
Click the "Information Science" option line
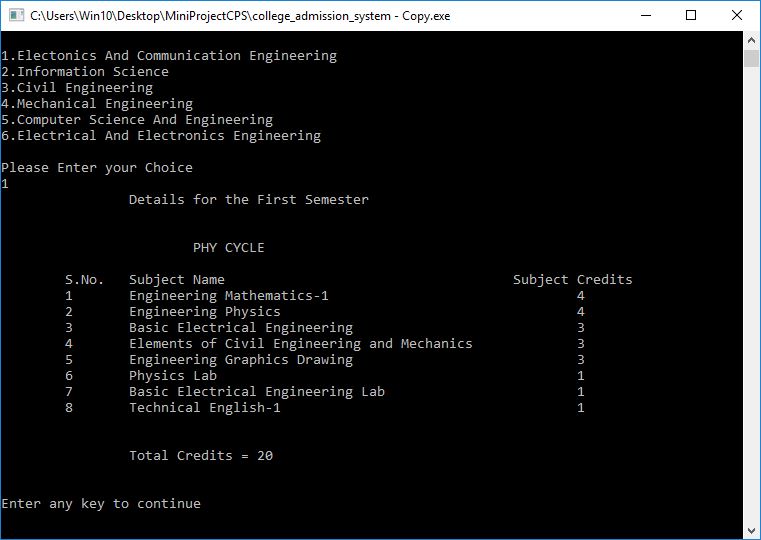[85, 71]
